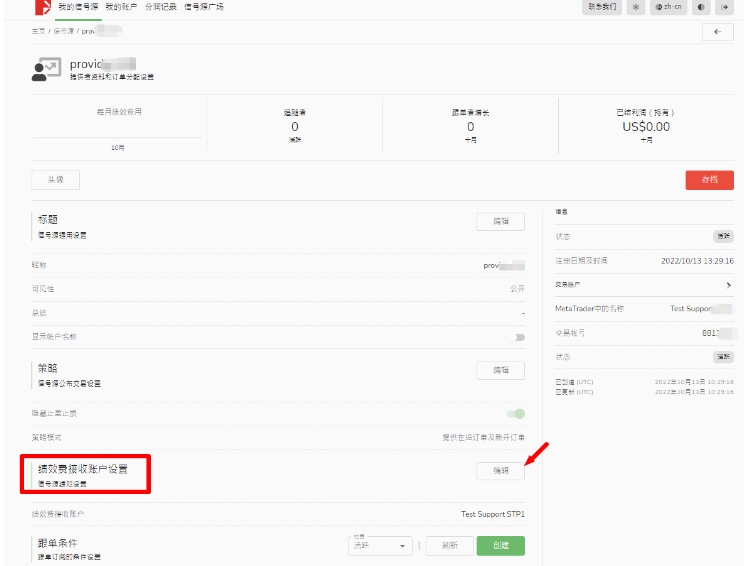
Task: Open the 分润记录 tab
Action: [x=161, y=7]
